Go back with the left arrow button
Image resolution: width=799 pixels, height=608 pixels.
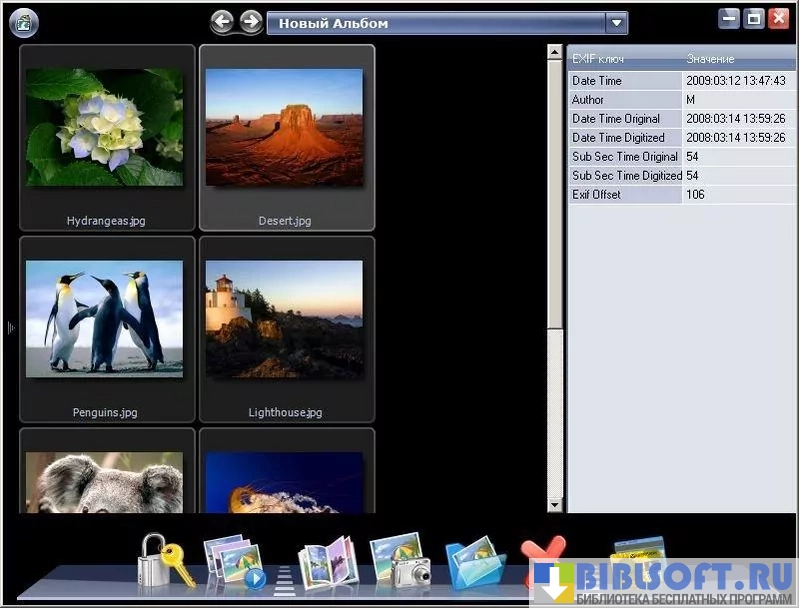222,21
